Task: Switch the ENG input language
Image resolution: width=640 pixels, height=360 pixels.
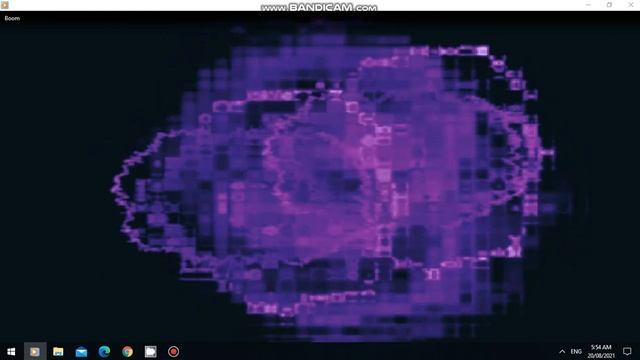Action: (x=576, y=351)
